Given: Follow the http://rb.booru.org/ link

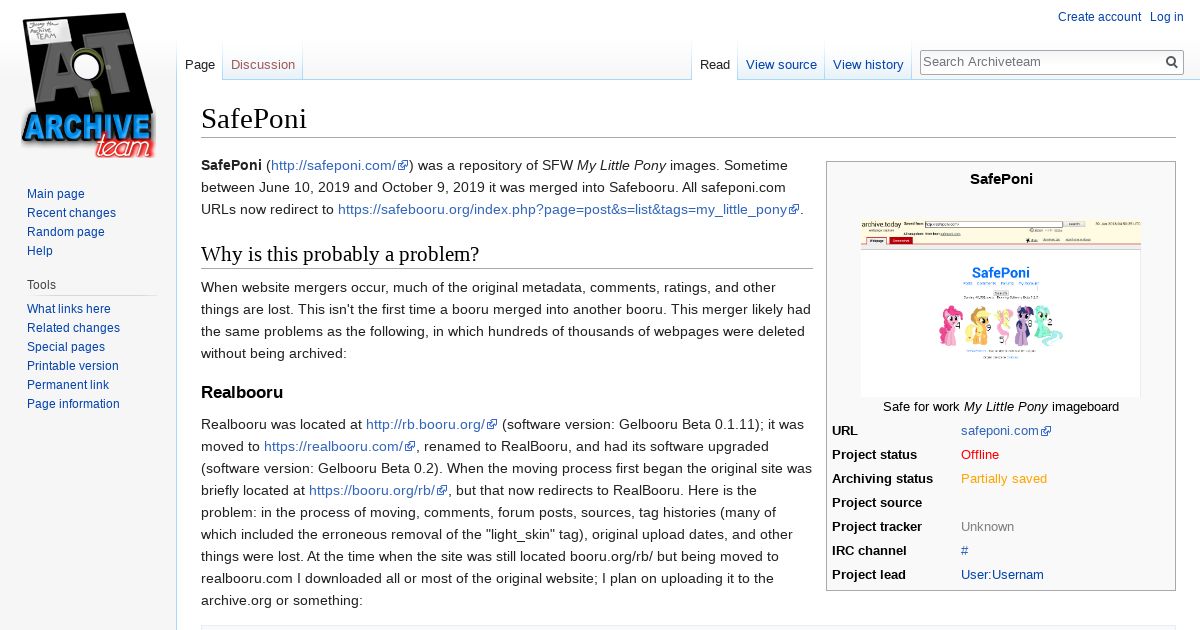Looking at the screenshot, I should tap(431, 424).
